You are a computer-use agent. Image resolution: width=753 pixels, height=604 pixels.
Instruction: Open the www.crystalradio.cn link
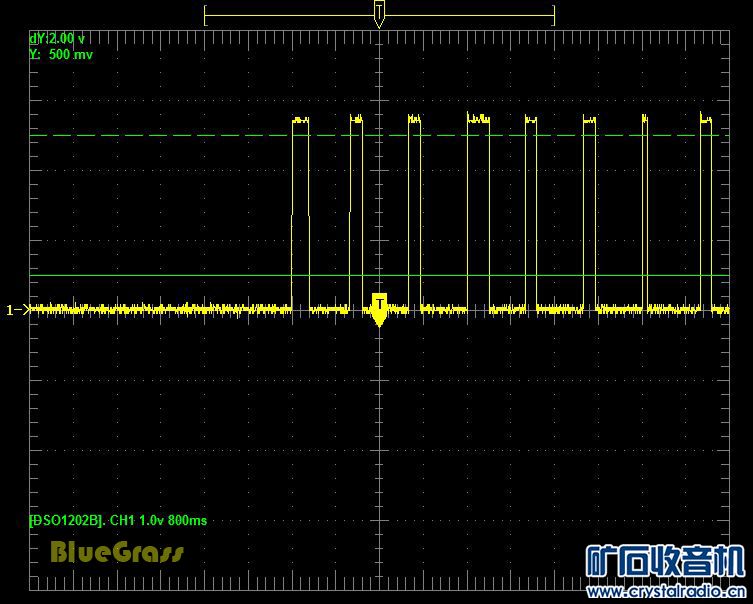click(667, 592)
